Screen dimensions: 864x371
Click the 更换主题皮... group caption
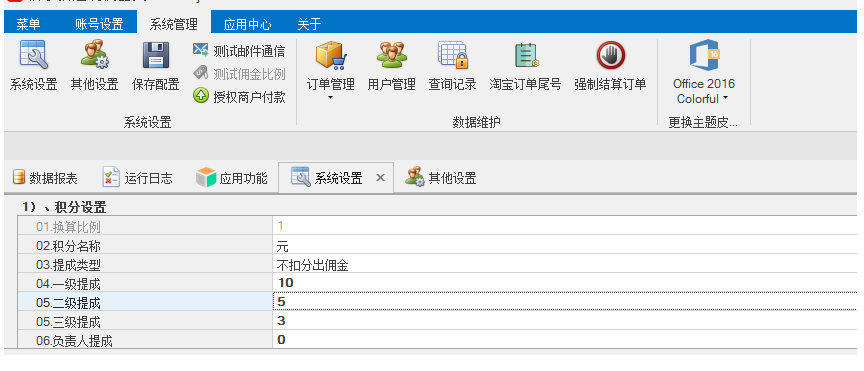703,122
